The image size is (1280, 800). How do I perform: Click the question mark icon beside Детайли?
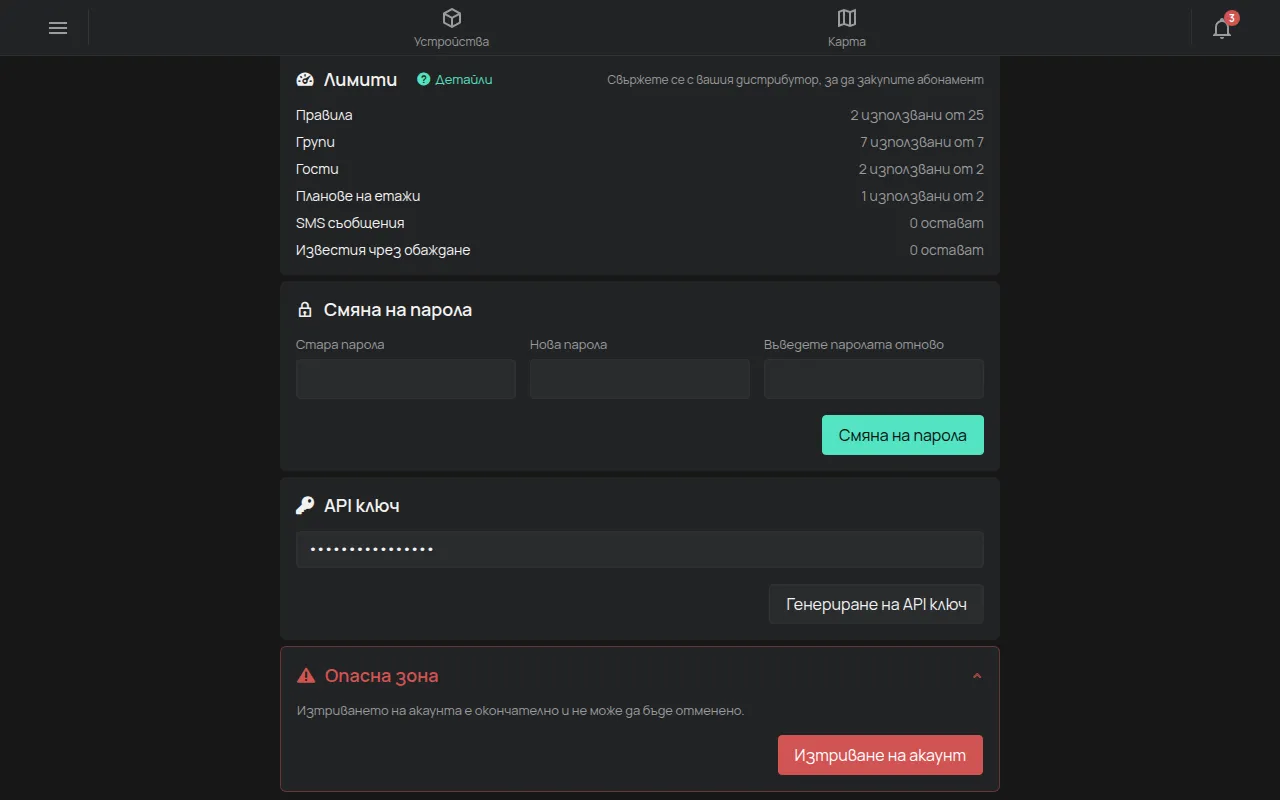[x=423, y=80]
